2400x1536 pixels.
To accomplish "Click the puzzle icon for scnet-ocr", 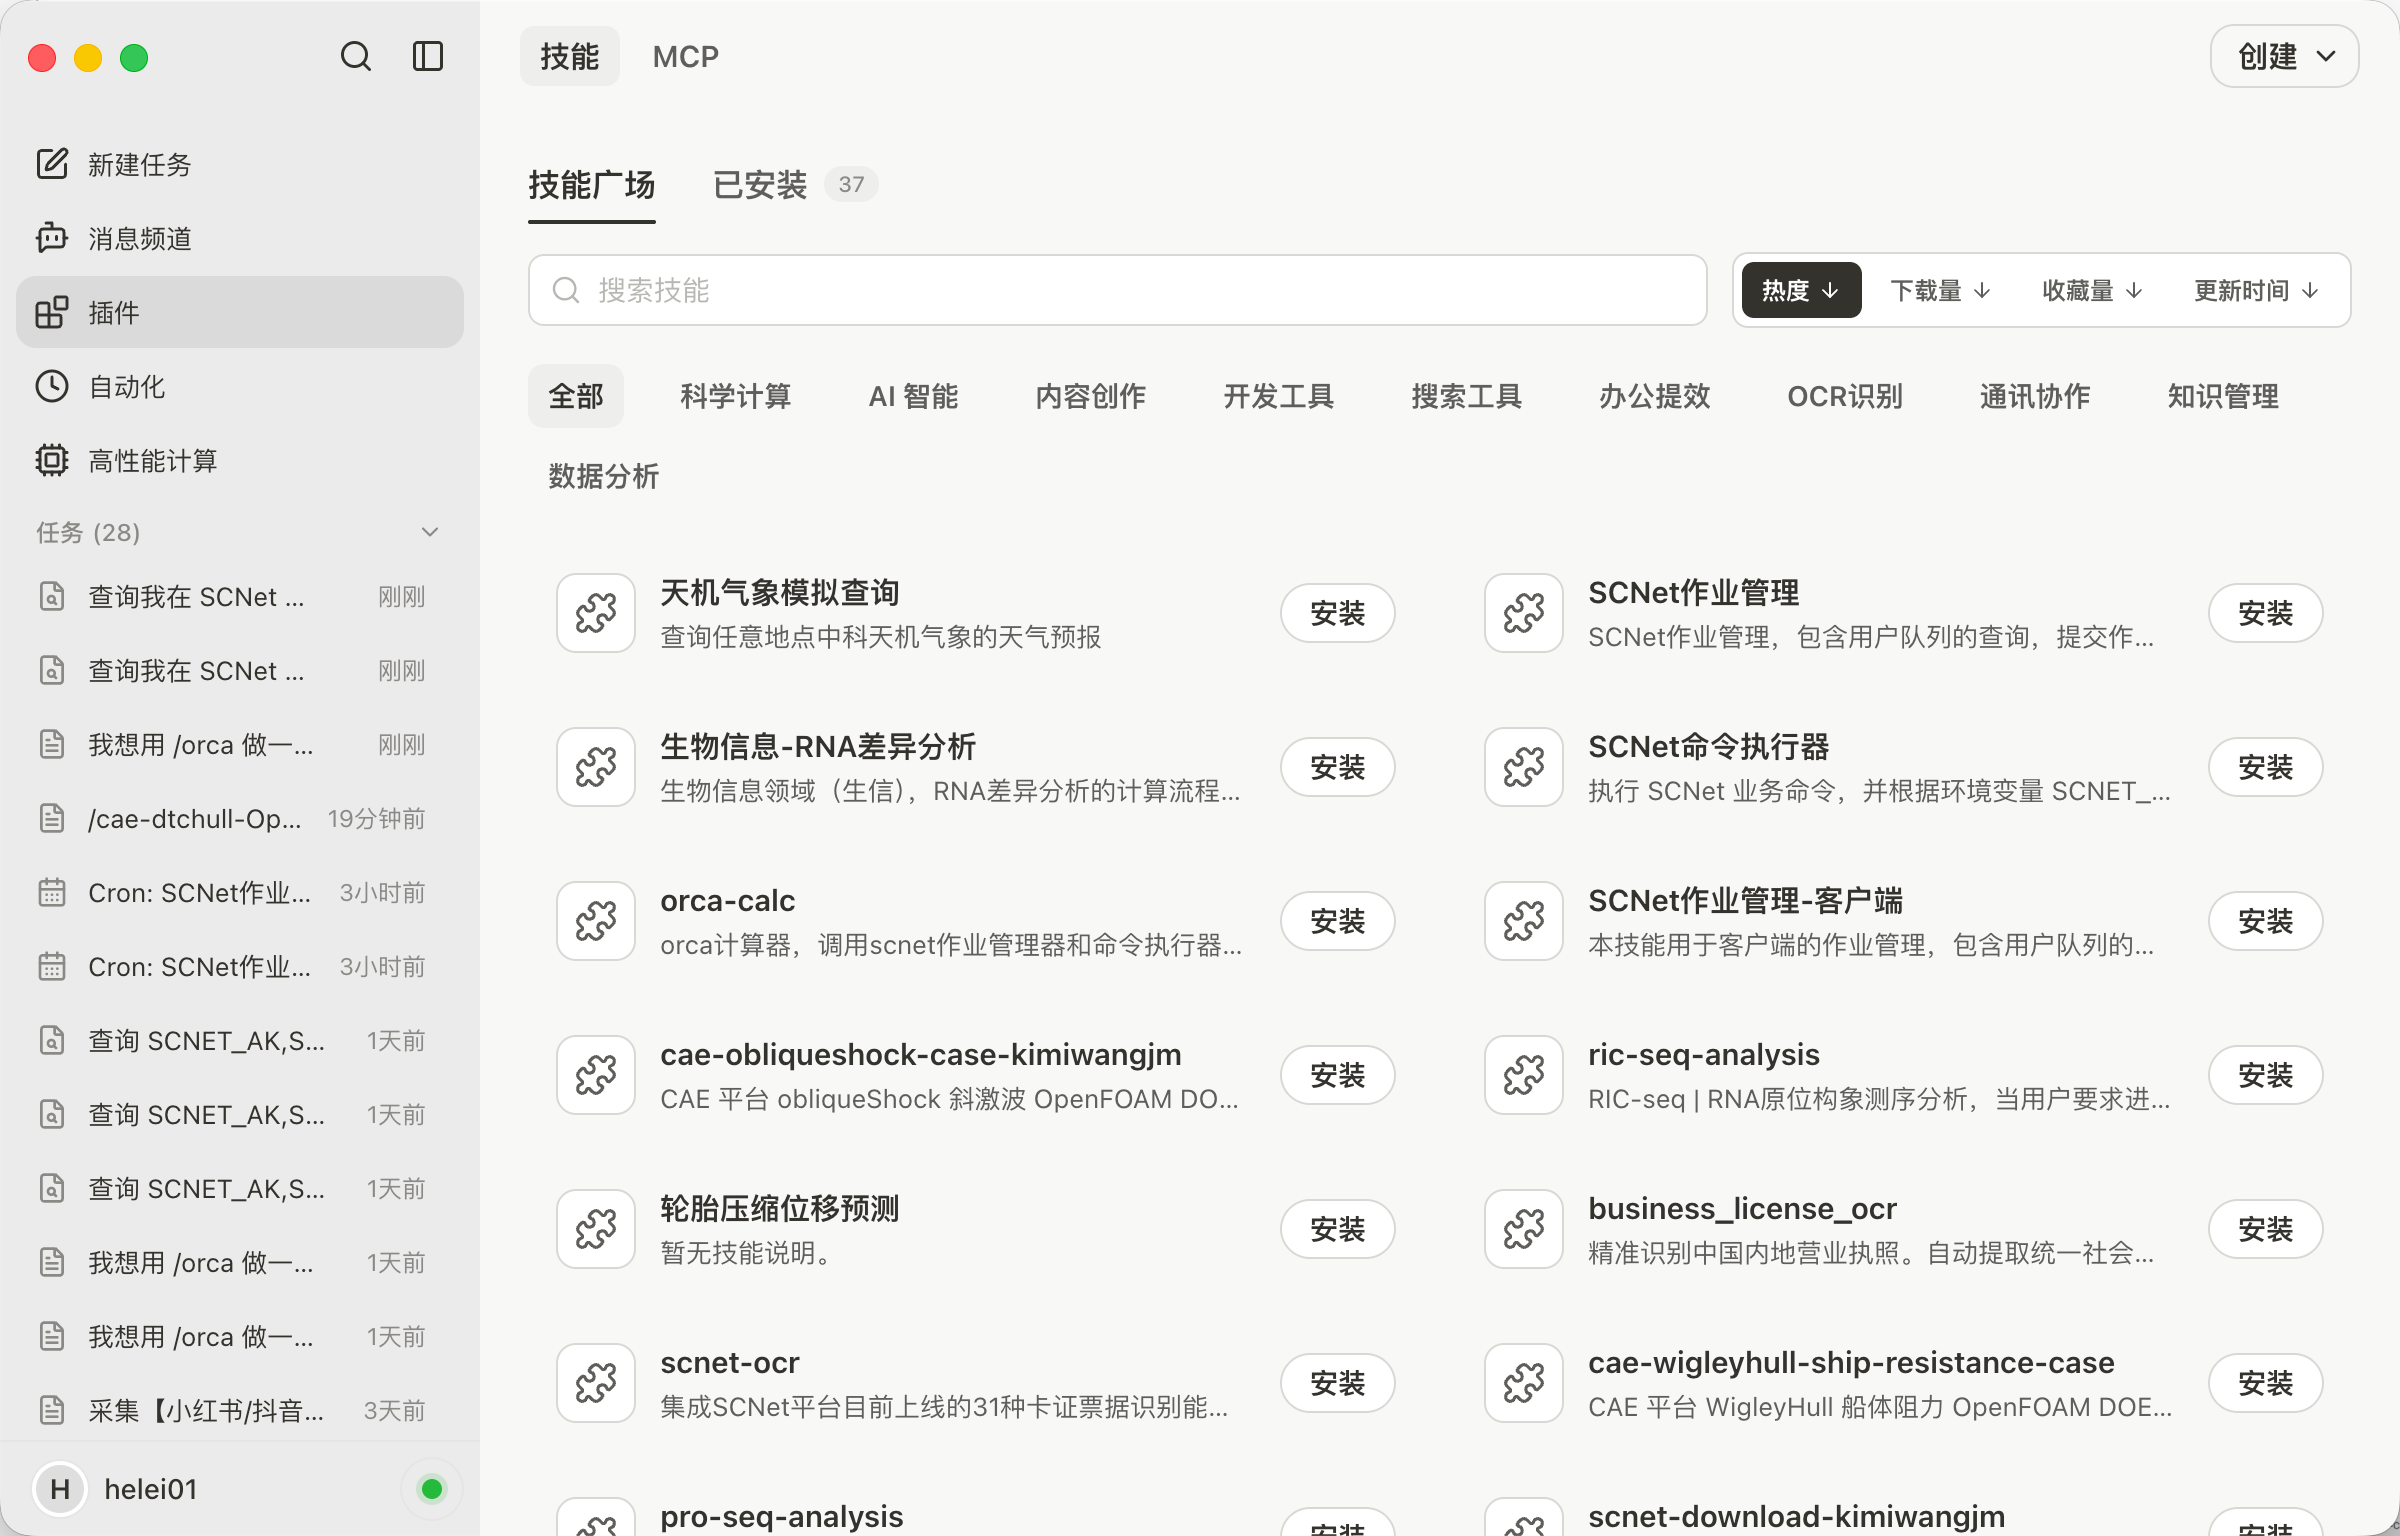I will pyautogui.click(x=596, y=1383).
